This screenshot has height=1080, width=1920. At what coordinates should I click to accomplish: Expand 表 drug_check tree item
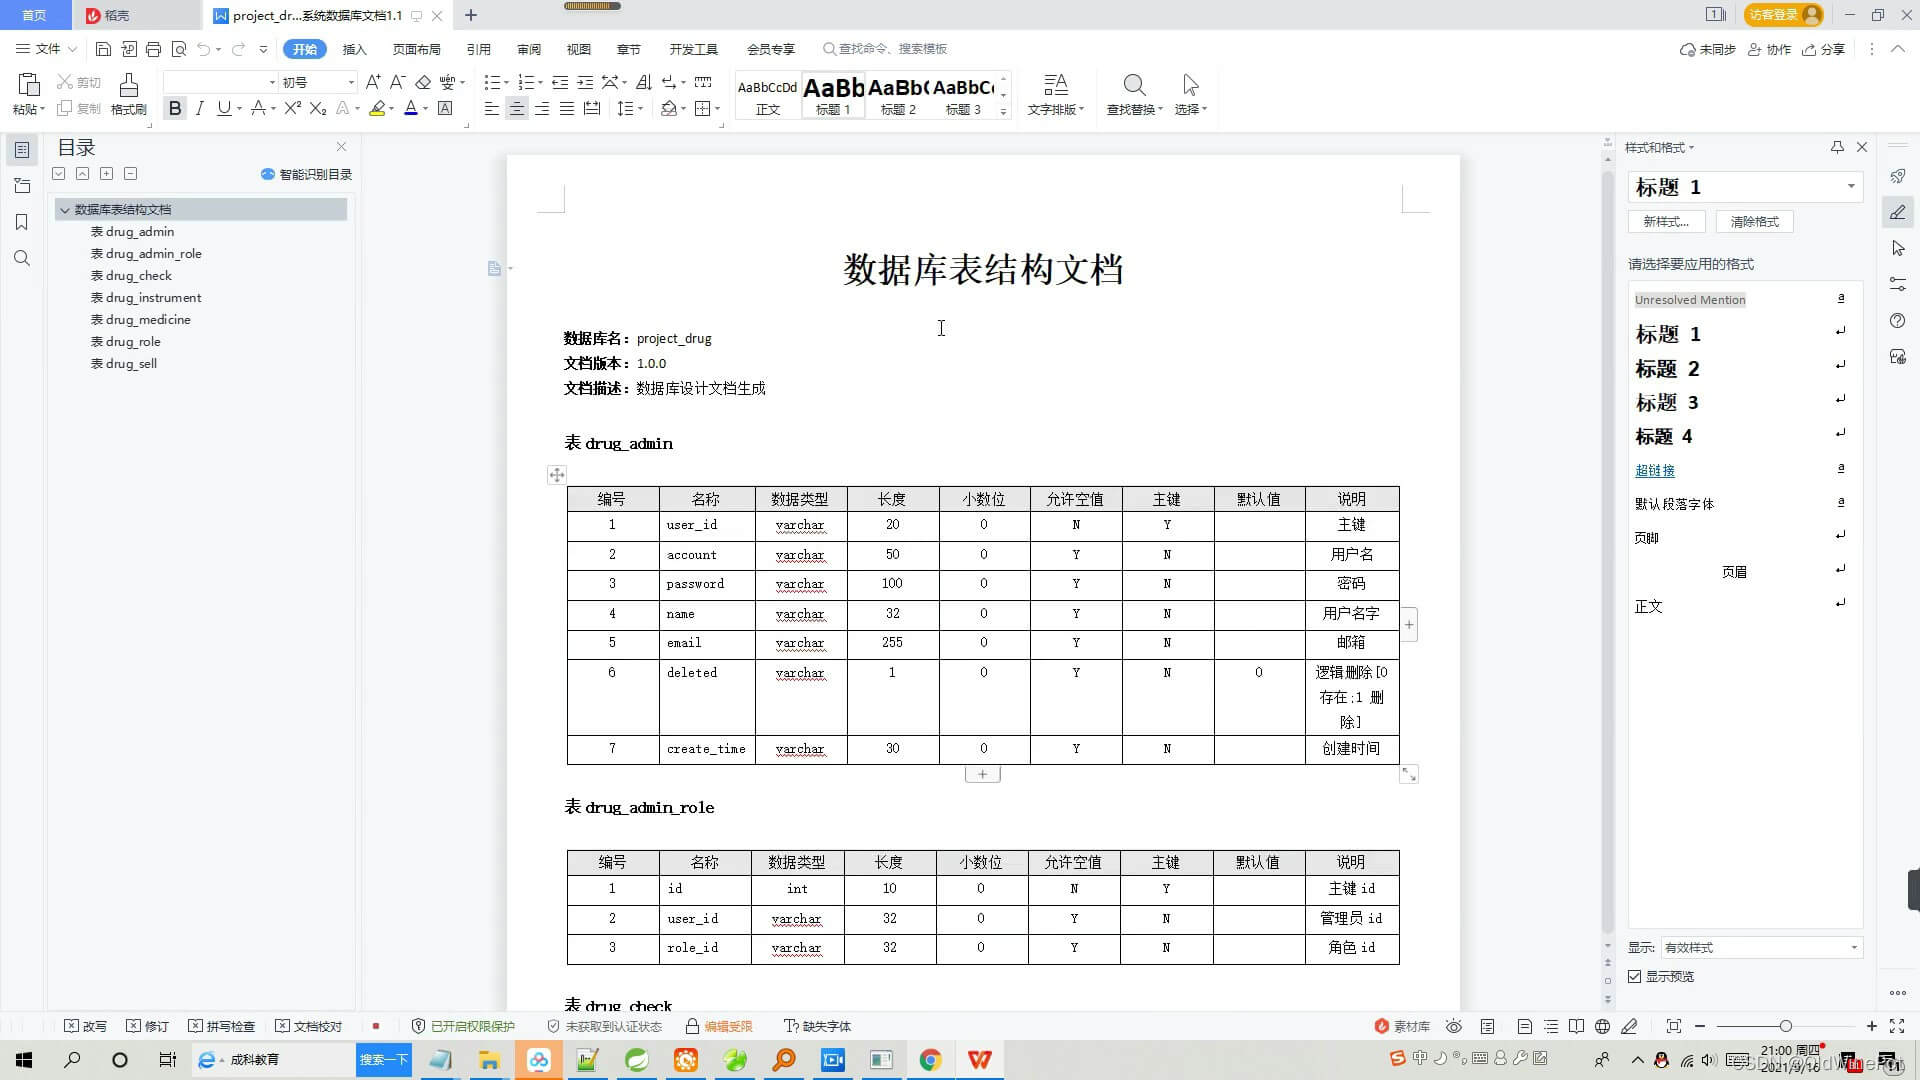point(131,274)
